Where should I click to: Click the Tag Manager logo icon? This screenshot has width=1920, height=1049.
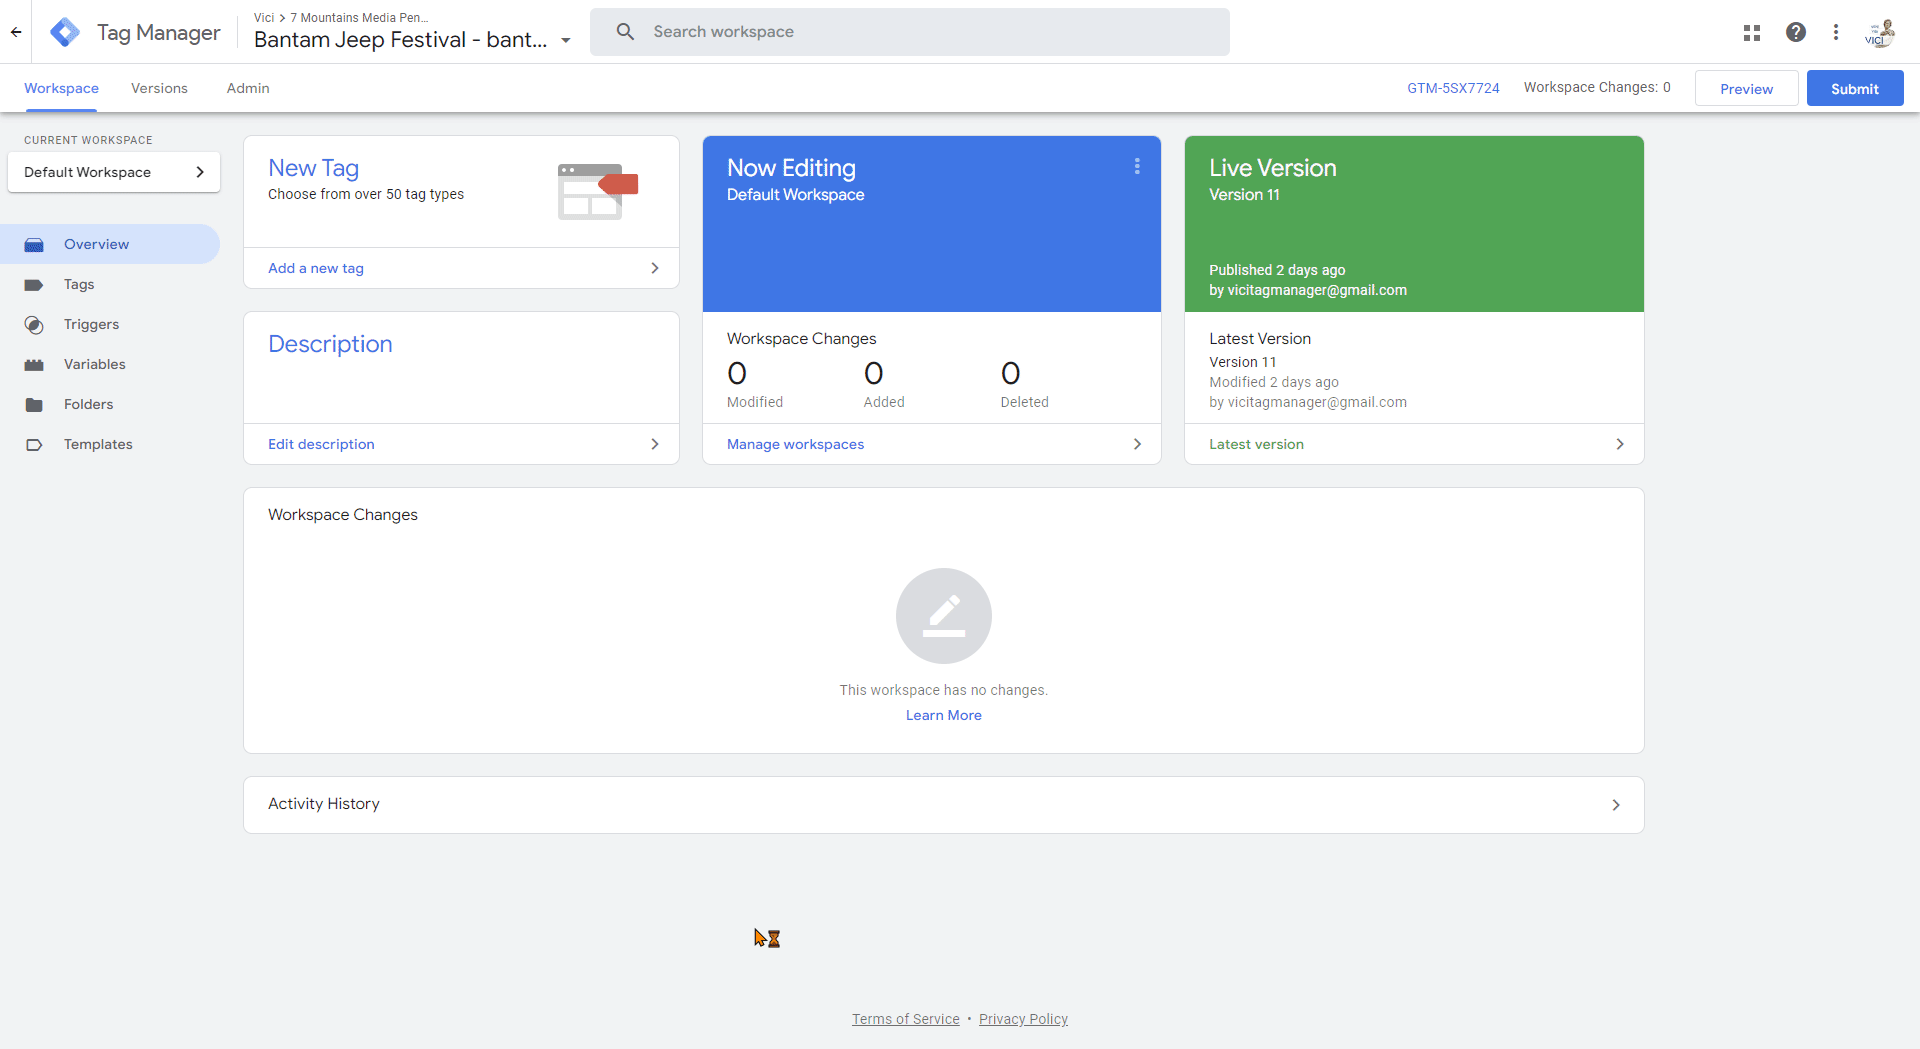(65, 32)
